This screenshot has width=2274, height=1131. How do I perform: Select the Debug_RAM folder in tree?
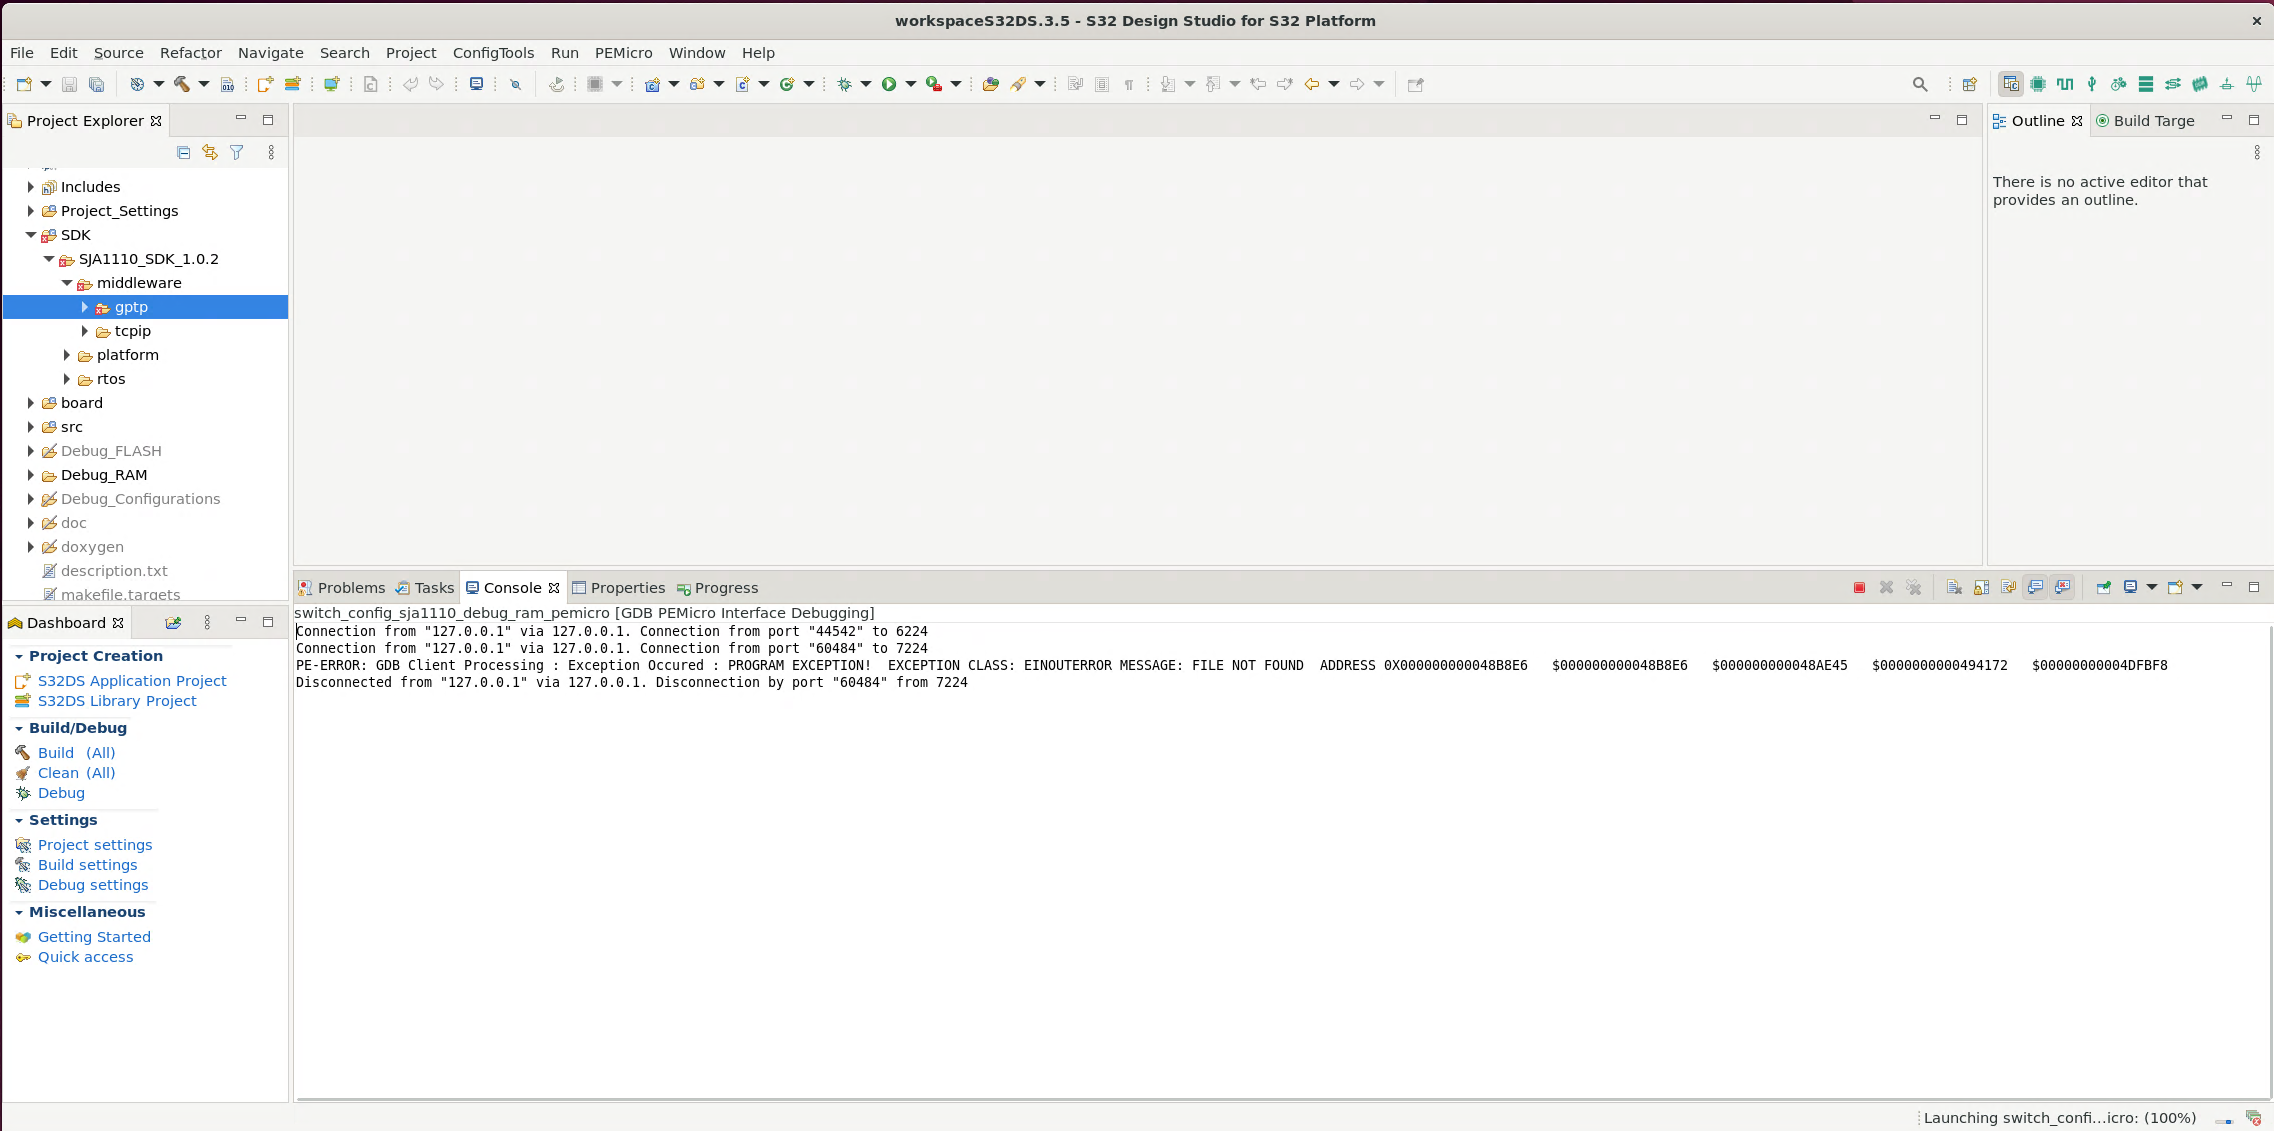(104, 475)
